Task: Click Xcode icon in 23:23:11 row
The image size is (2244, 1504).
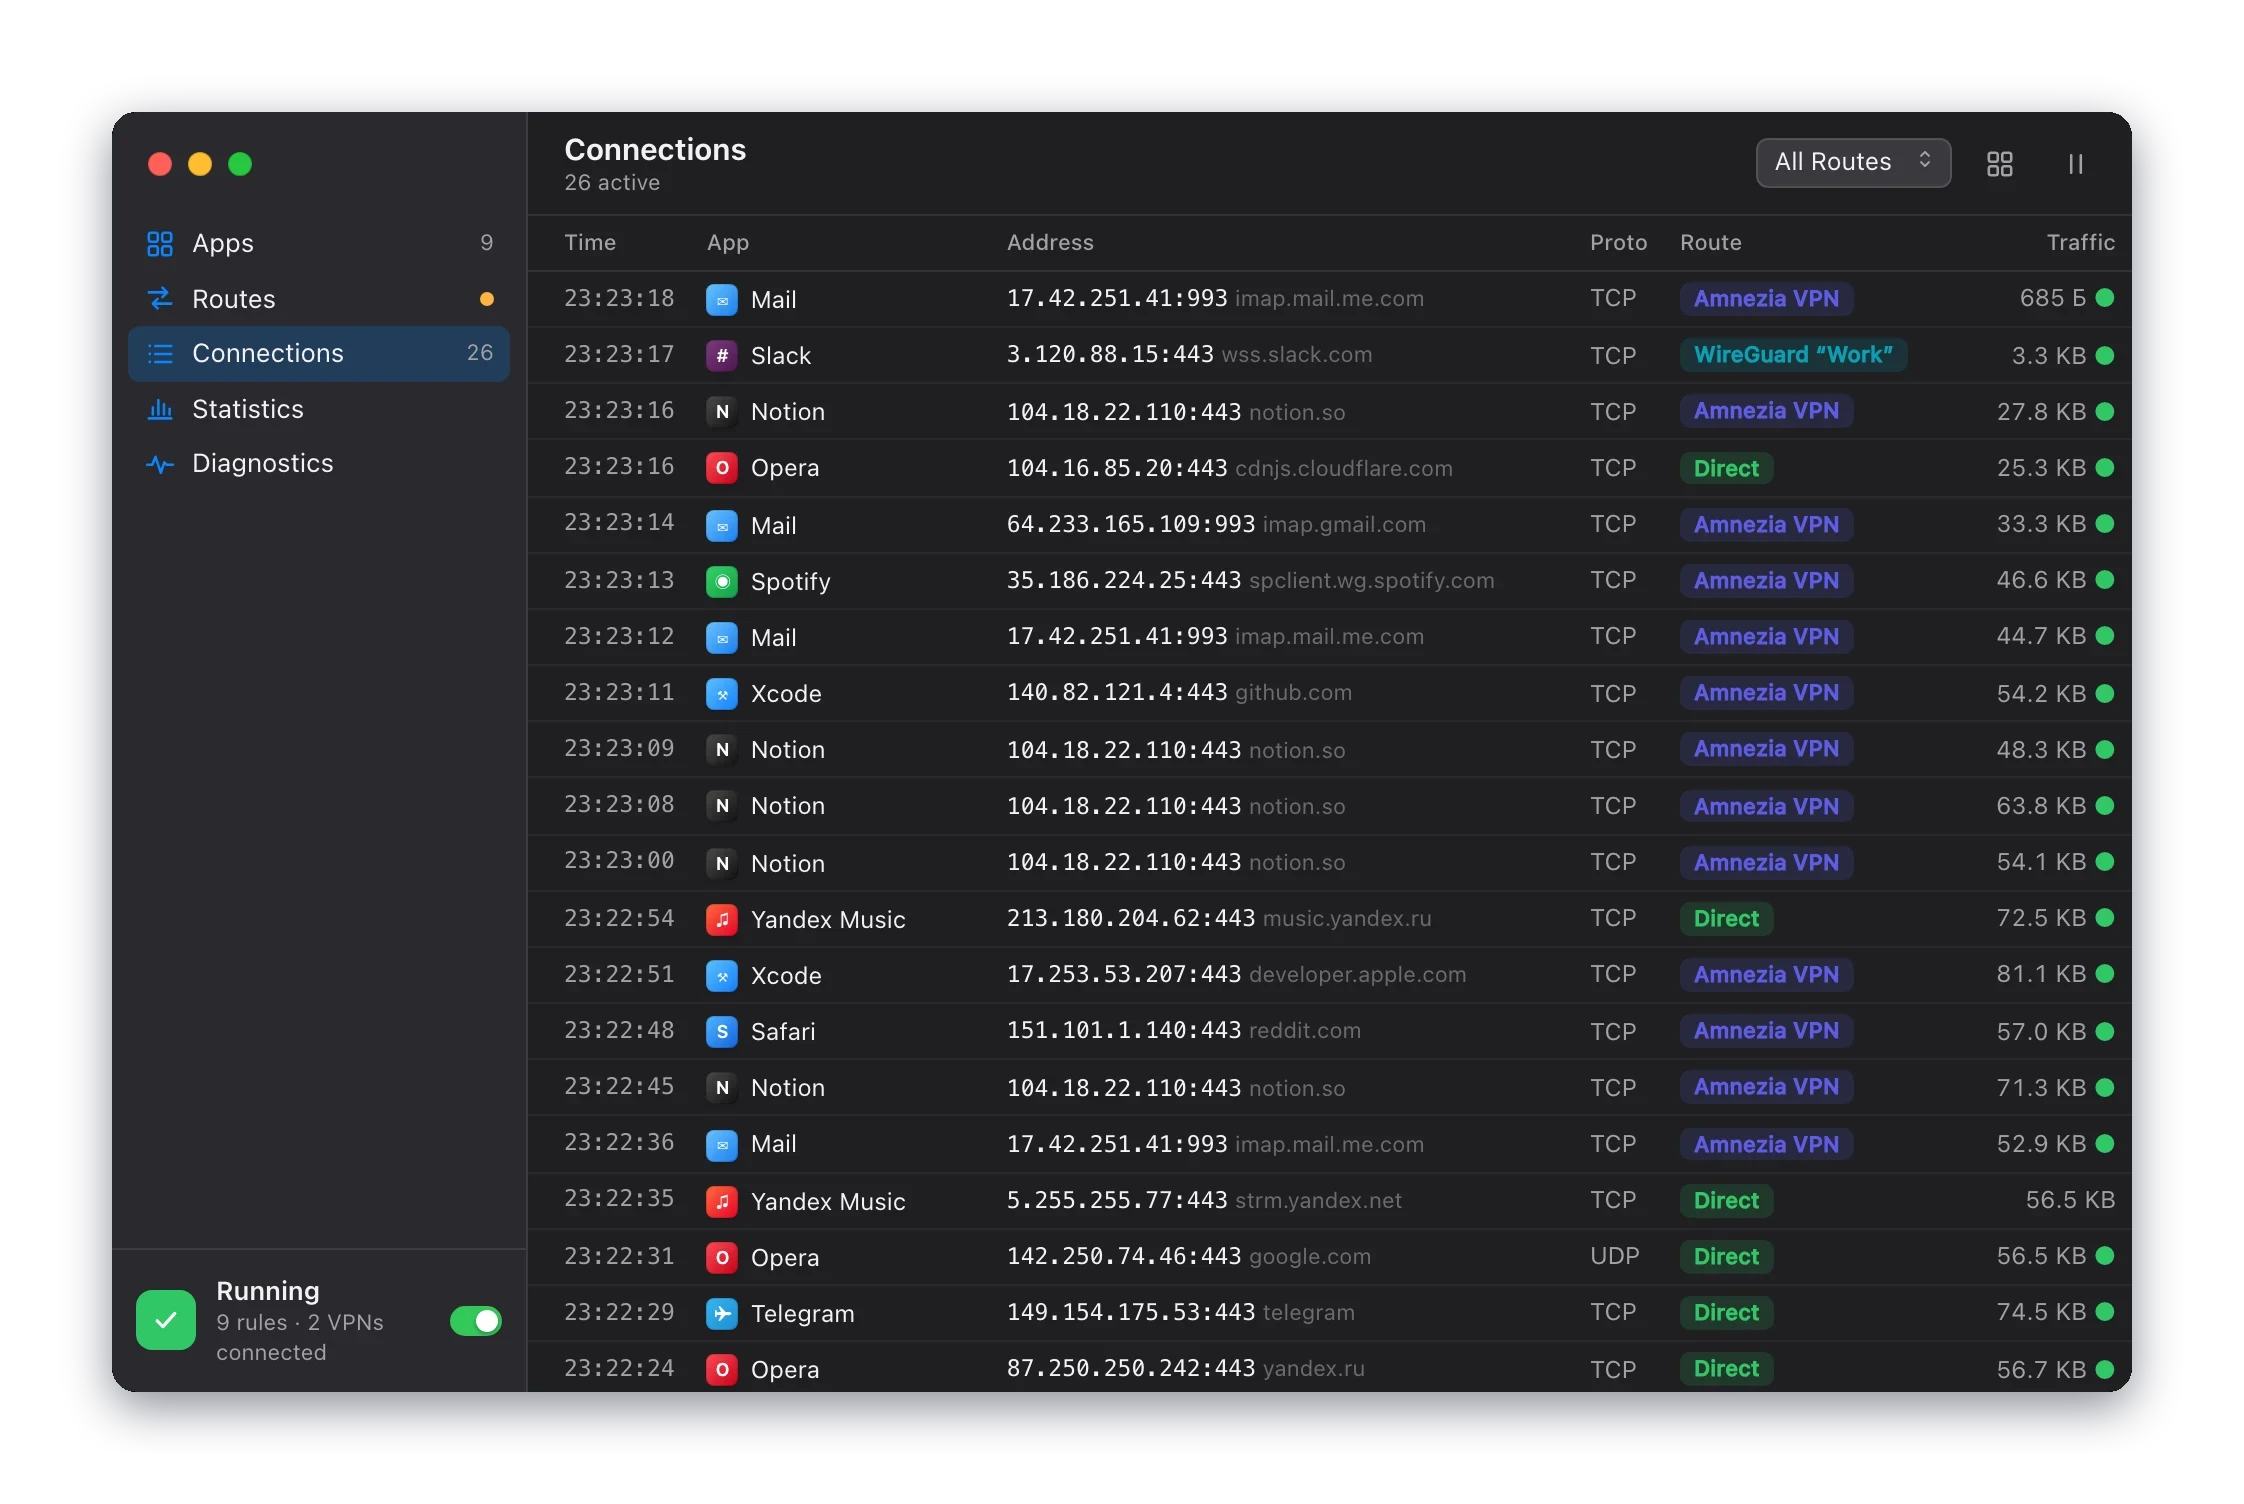Action: [x=722, y=693]
